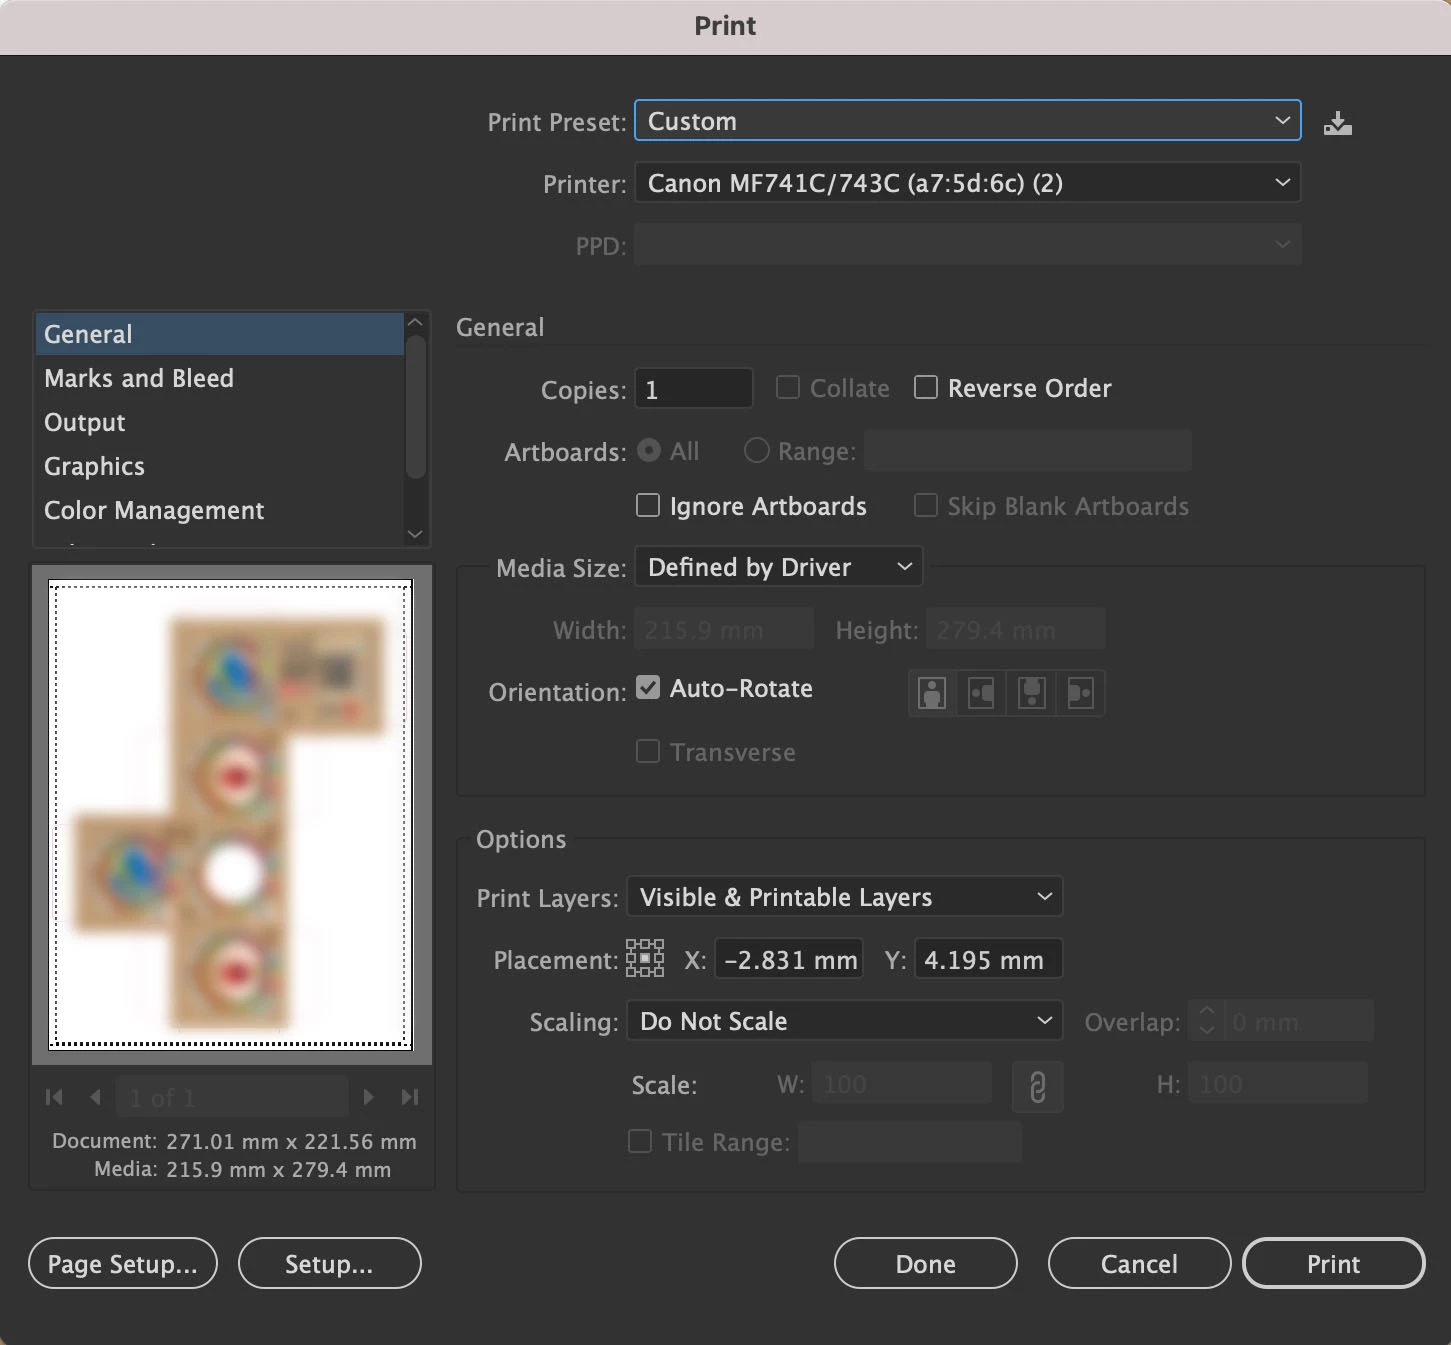Screen dimensions: 1451x1345
Task: Select the Output category
Action: [x=220, y=422]
